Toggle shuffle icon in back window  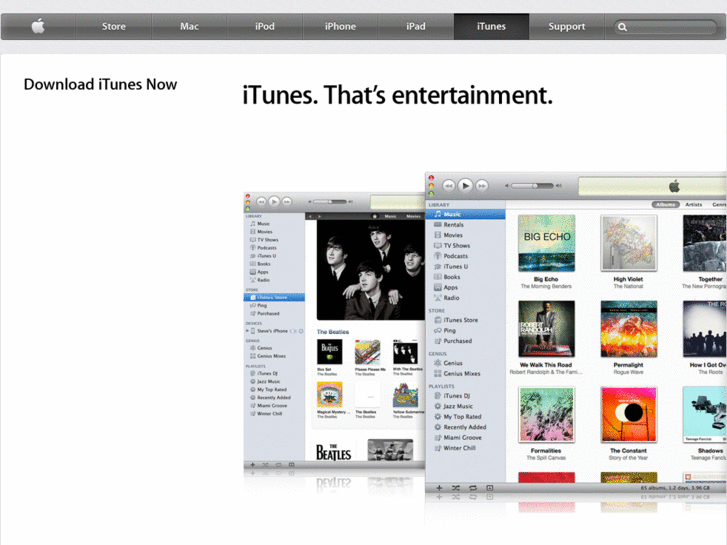click(x=265, y=465)
